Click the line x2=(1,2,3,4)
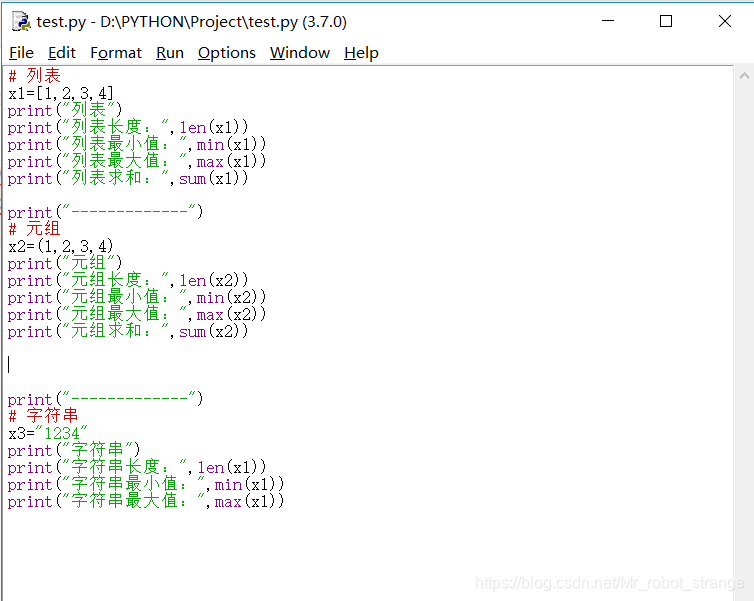Viewport: 754px width, 601px height. pyautogui.click(x=61, y=246)
